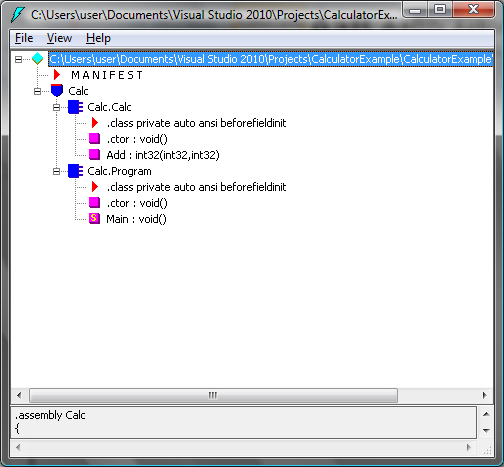Maximize the ILDASM window

pyautogui.click(x=440, y=9)
